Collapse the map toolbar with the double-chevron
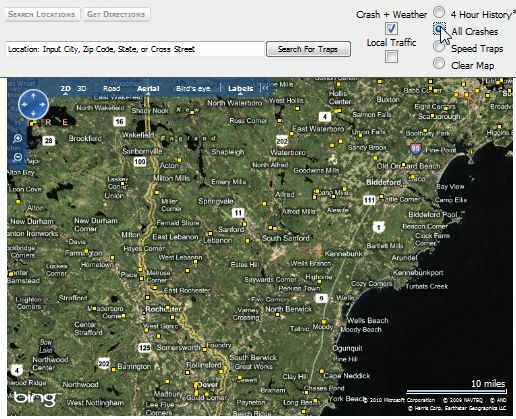 coord(265,88)
